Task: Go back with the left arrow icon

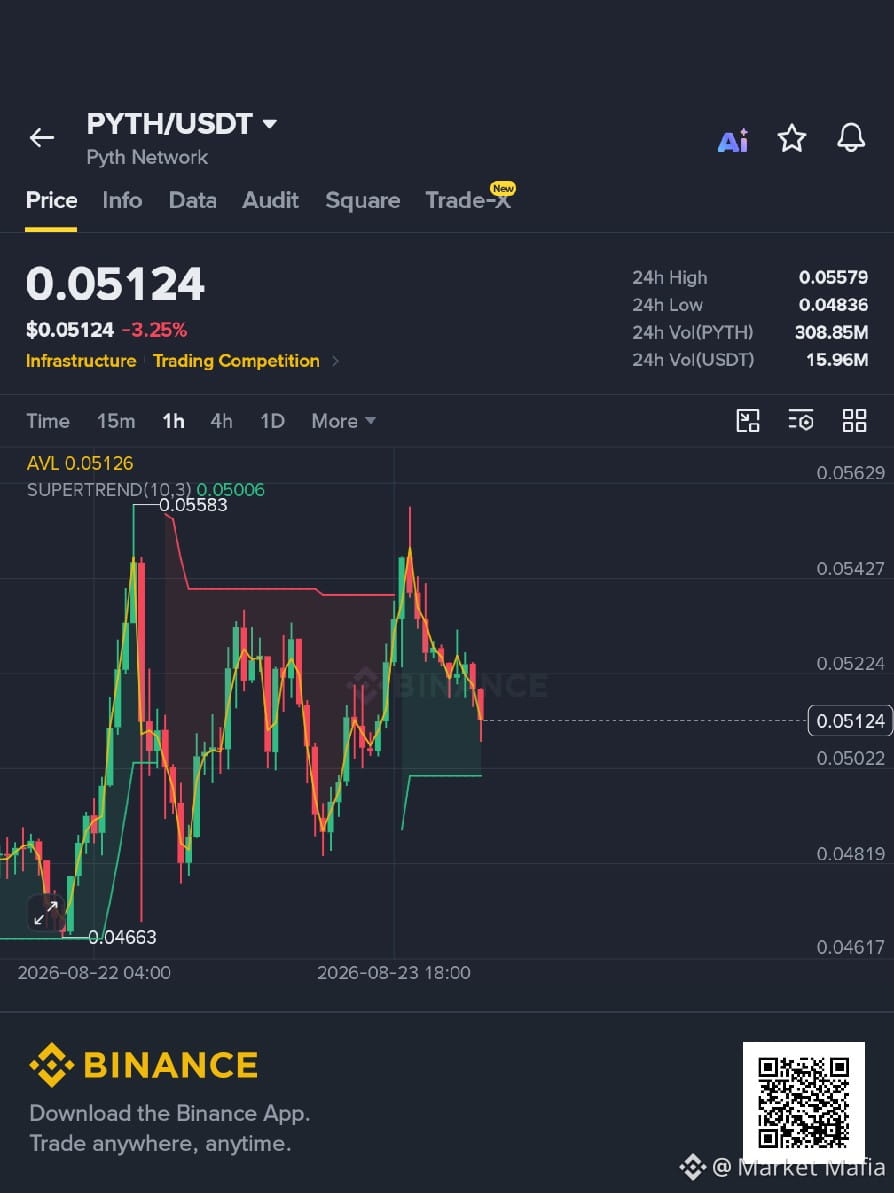Action: click(42, 138)
